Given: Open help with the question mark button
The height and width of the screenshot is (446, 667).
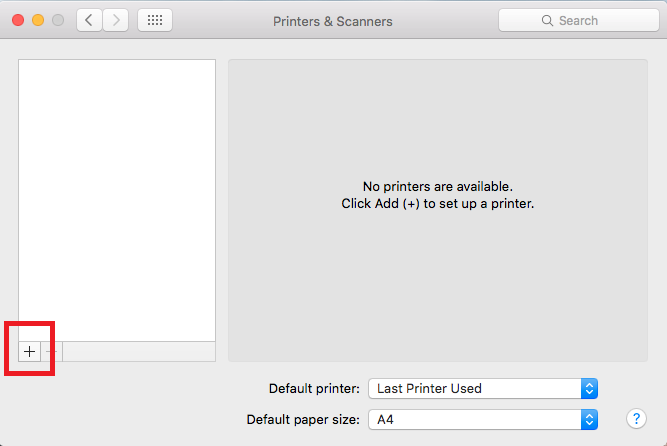Looking at the screenshot, I should click(636, 419).
